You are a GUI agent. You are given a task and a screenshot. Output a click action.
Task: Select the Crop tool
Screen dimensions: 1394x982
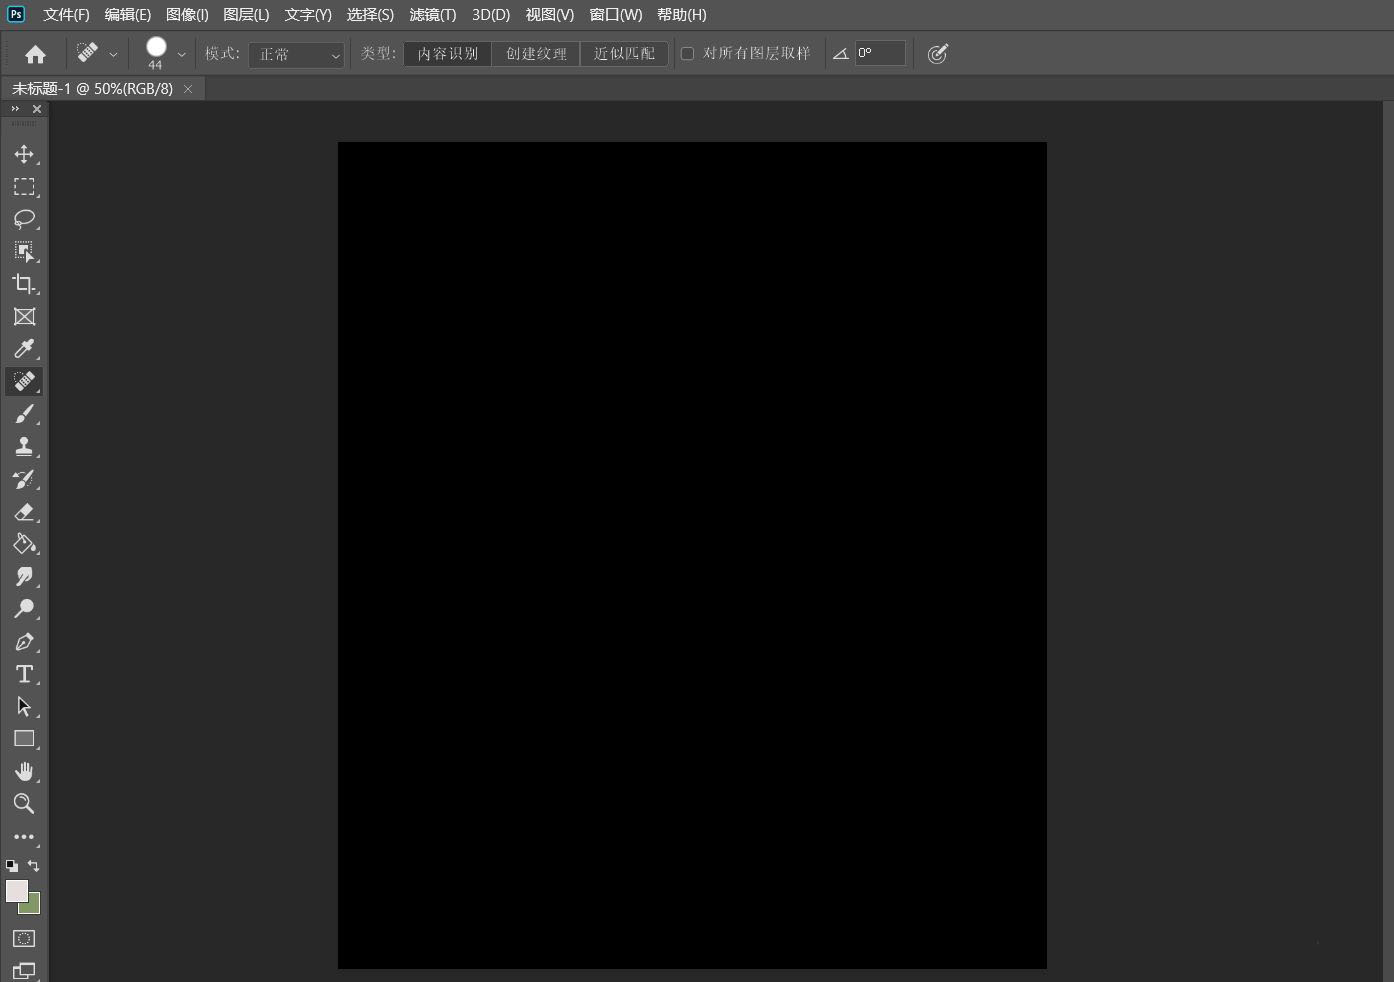point(24,284)
